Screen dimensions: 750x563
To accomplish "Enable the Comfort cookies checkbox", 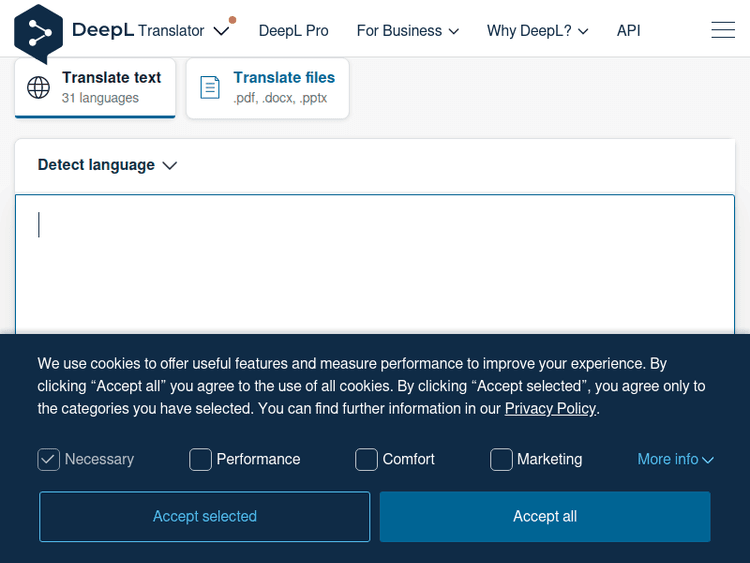I will click(367, 459).
